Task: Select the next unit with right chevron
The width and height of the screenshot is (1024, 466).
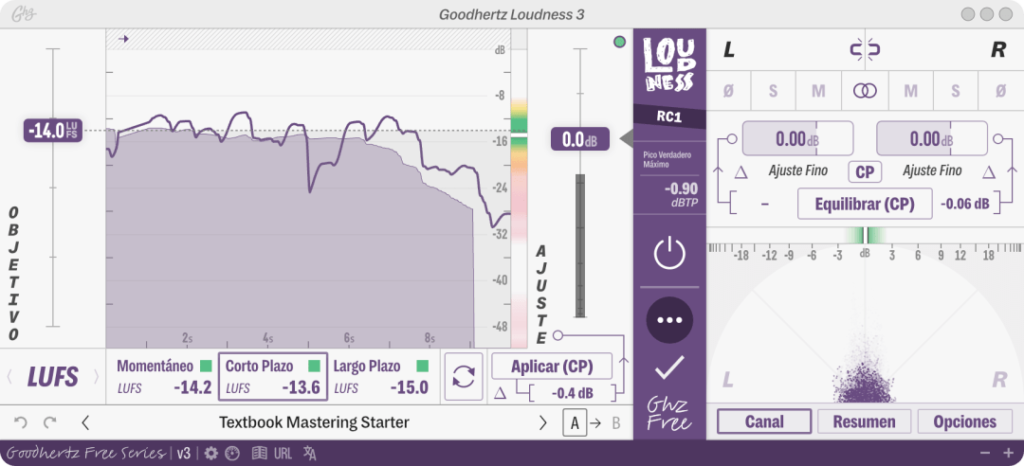Action: click(x=97, y=377)
